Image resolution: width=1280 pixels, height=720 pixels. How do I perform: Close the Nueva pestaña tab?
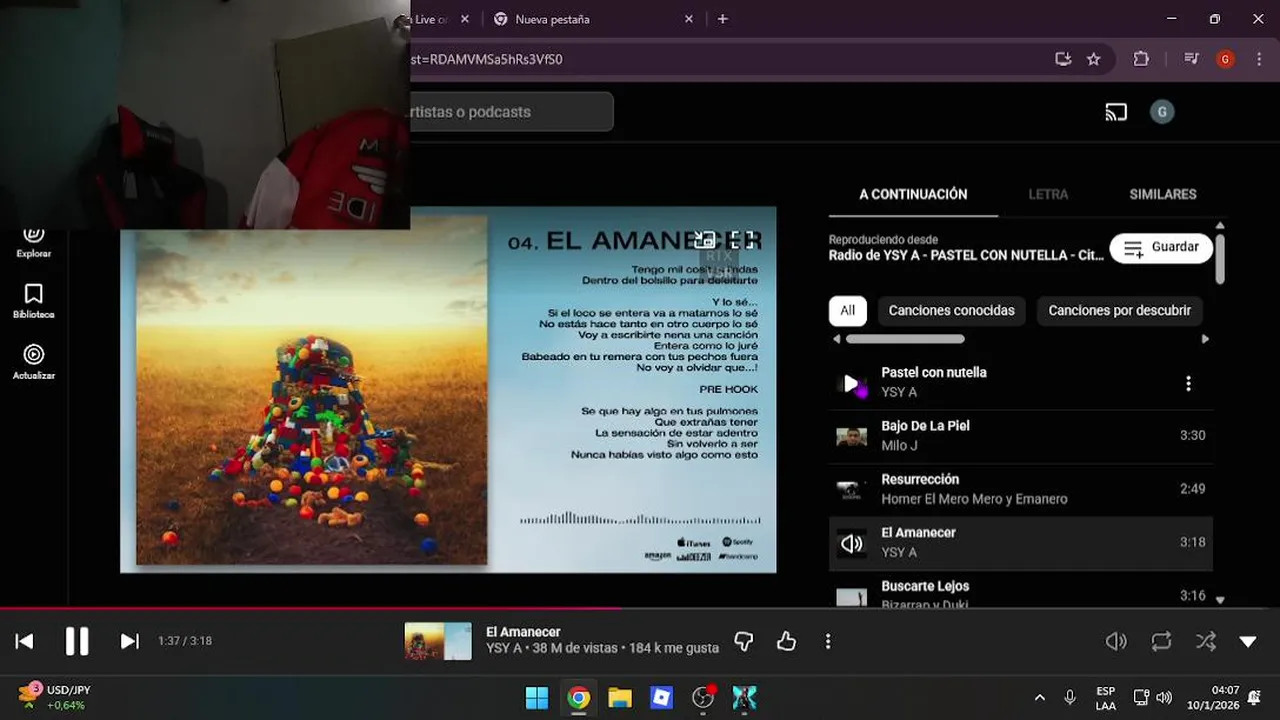pos(689,19)
